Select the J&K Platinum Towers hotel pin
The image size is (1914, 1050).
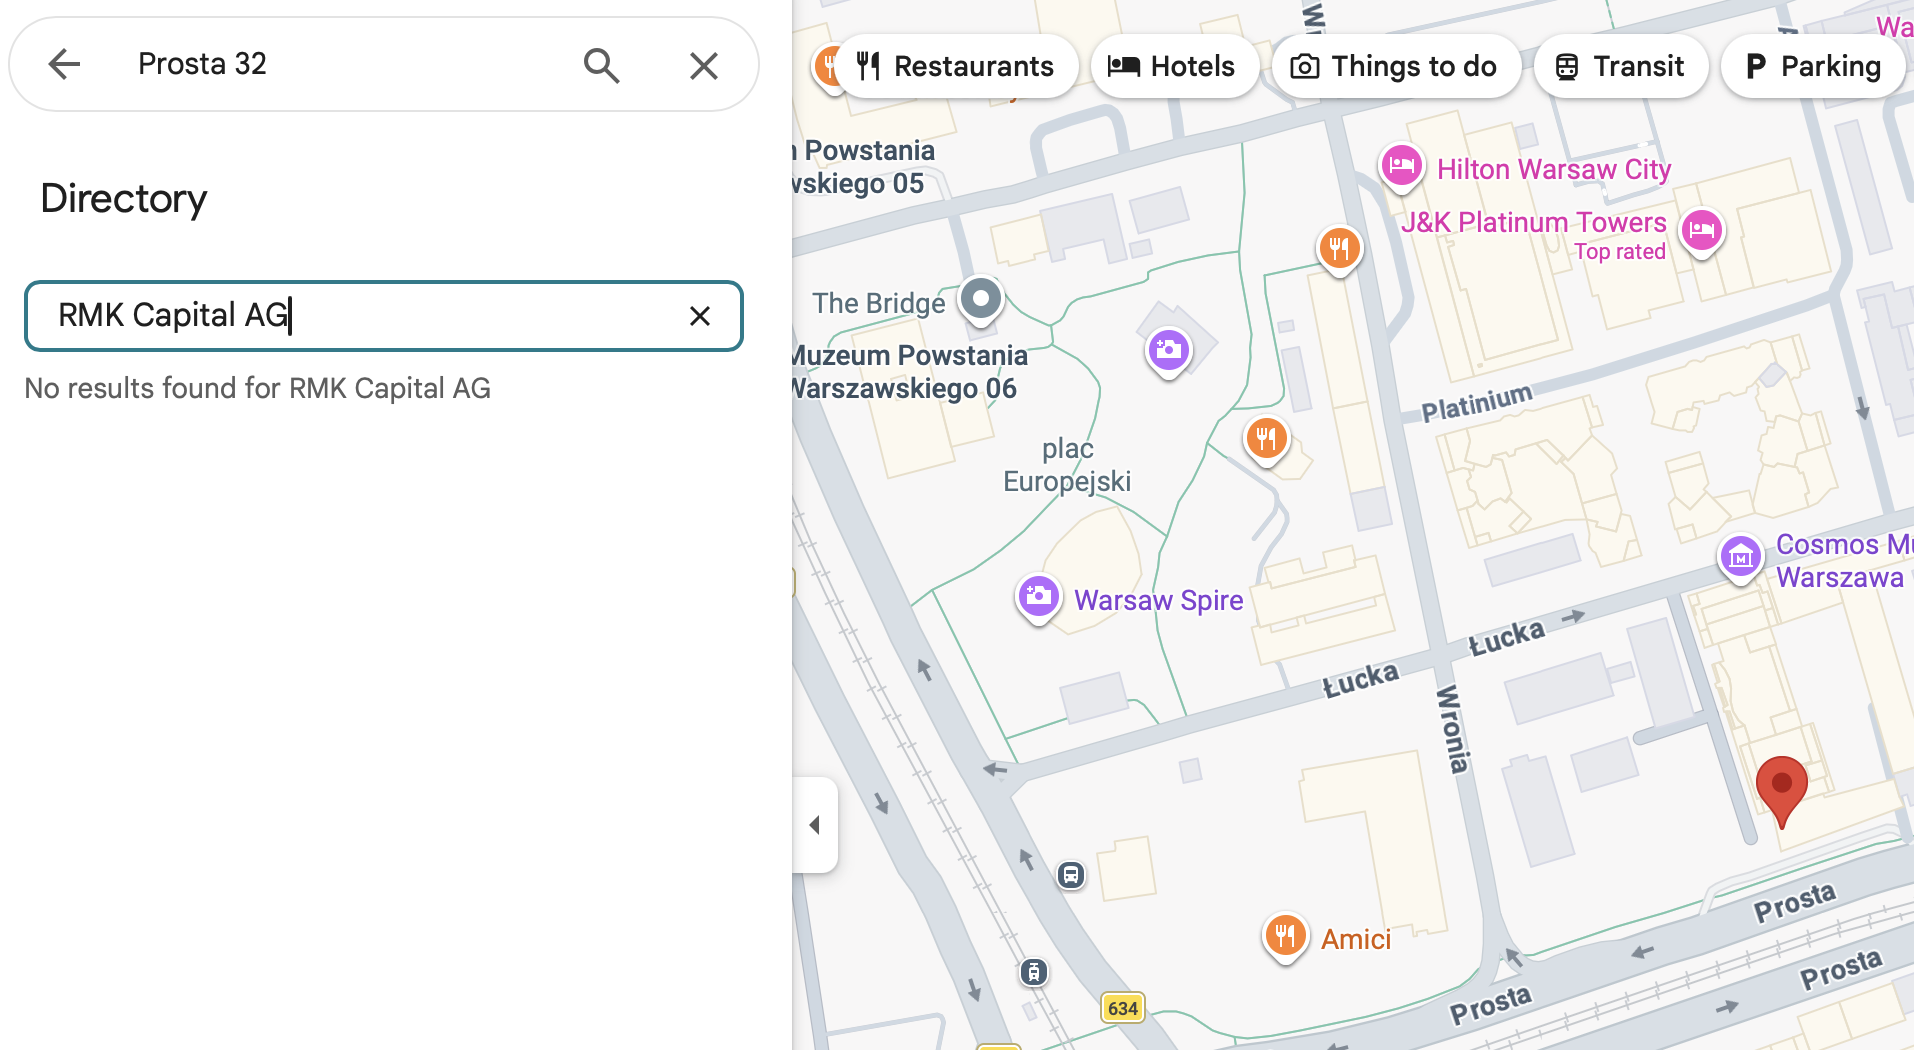point(1701,231)
